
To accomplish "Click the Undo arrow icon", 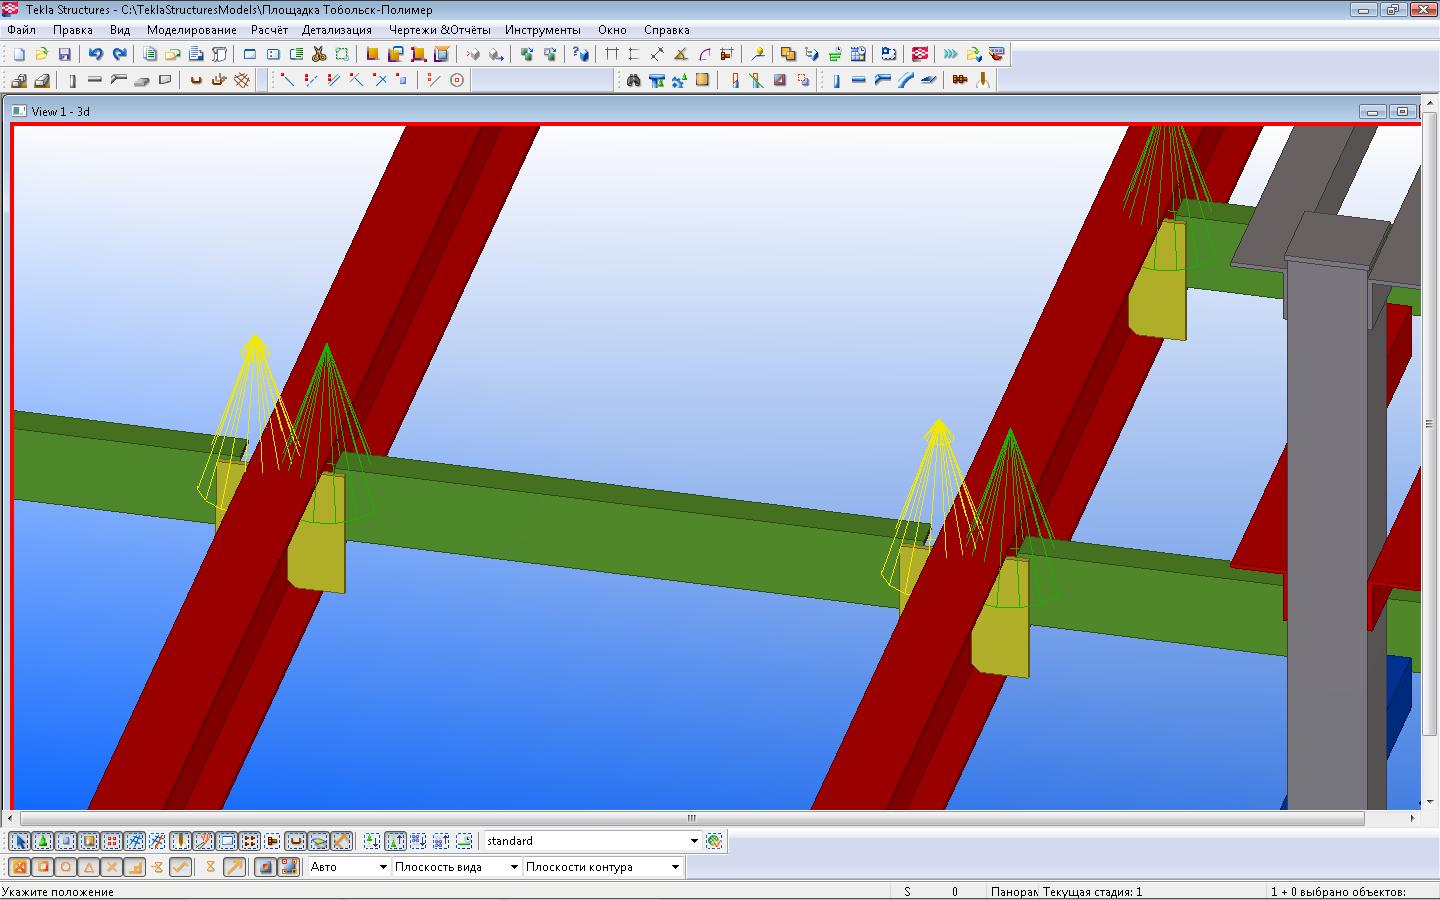I will point(95,54).
